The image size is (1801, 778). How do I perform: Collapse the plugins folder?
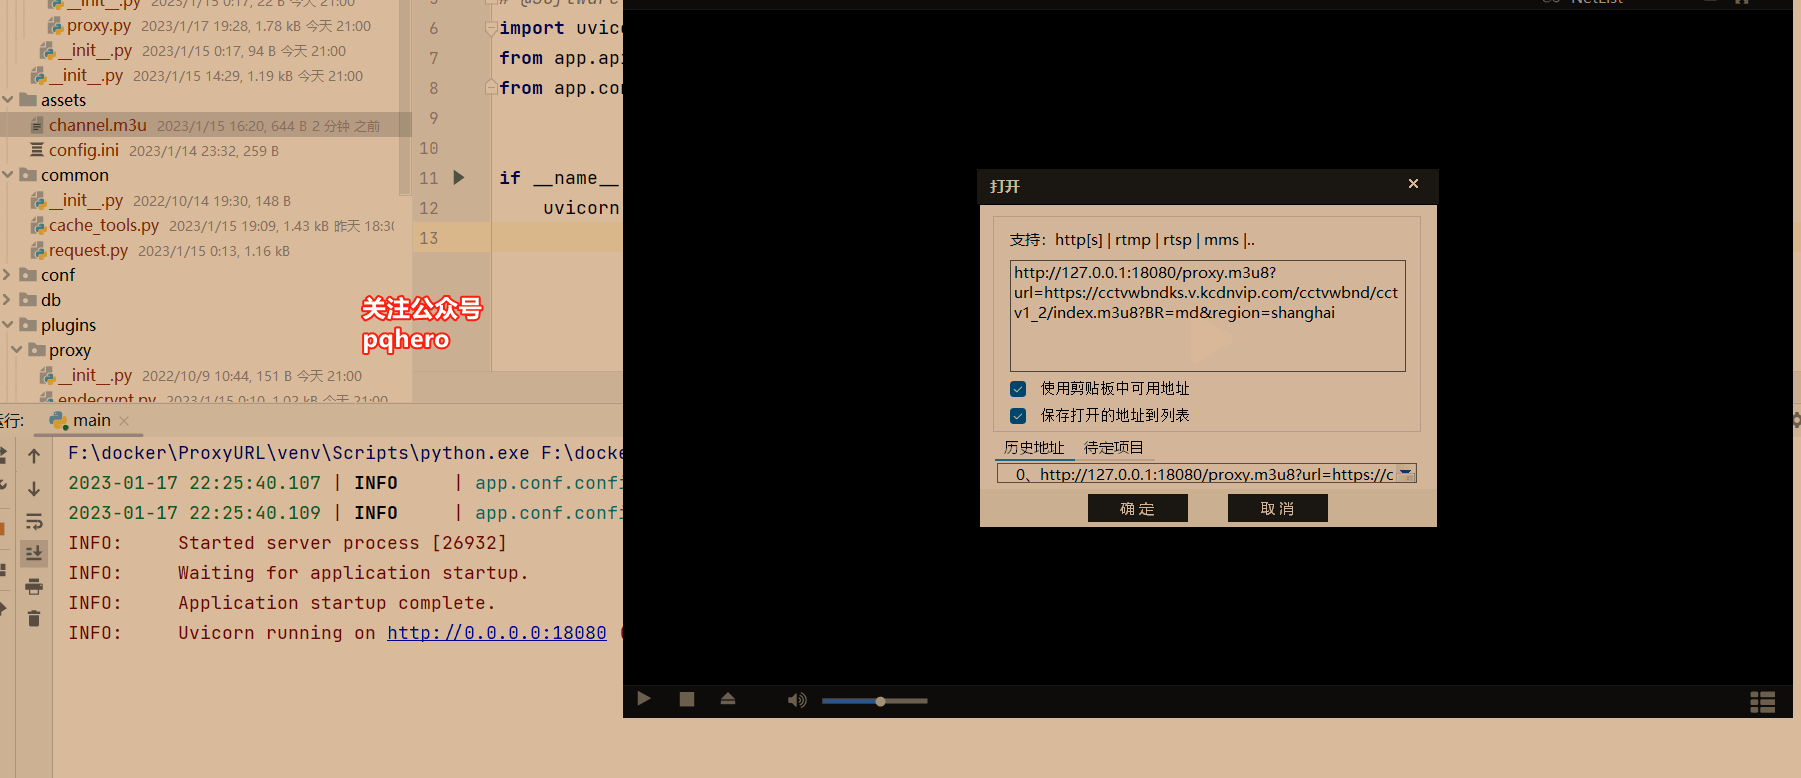click(x=8, y=325)
